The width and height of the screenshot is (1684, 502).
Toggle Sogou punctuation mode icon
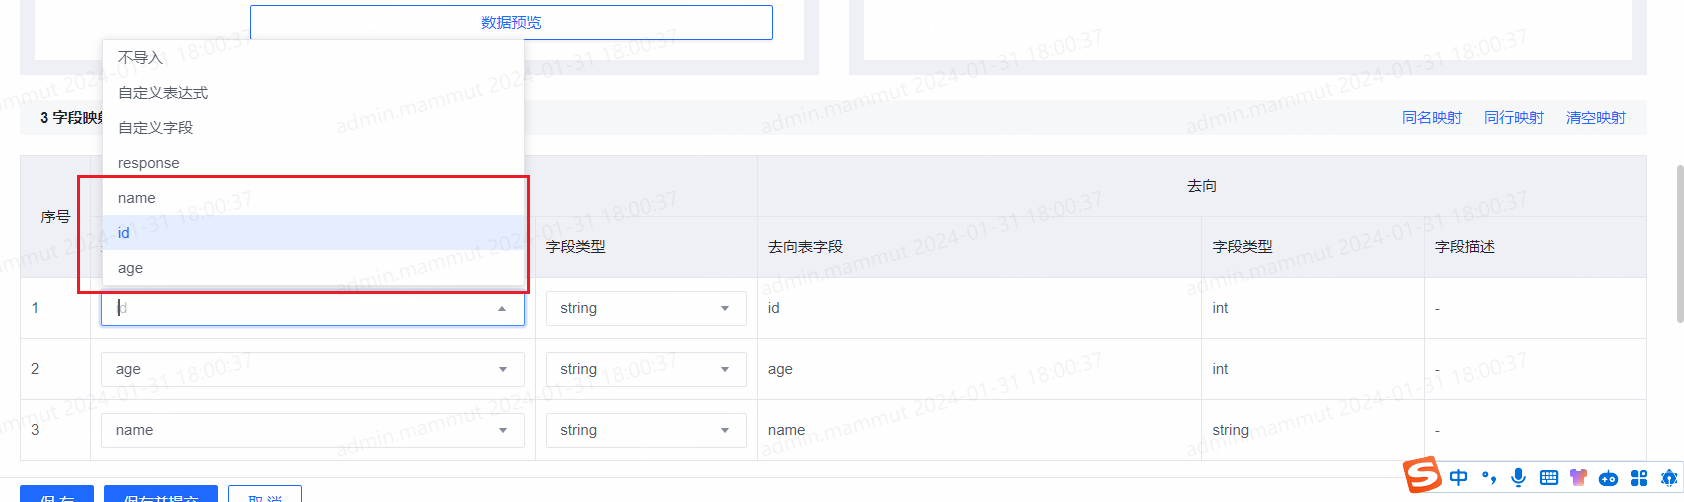coord(1489,477)
